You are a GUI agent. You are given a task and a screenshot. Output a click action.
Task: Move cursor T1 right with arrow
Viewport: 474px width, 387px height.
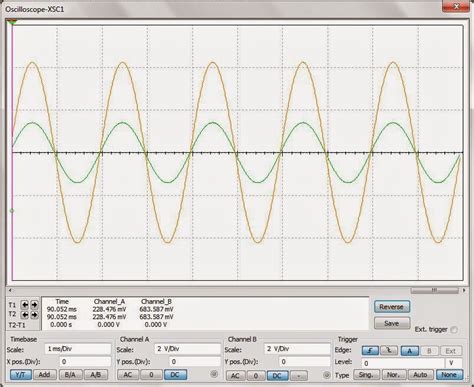click(x=34, y=304)
